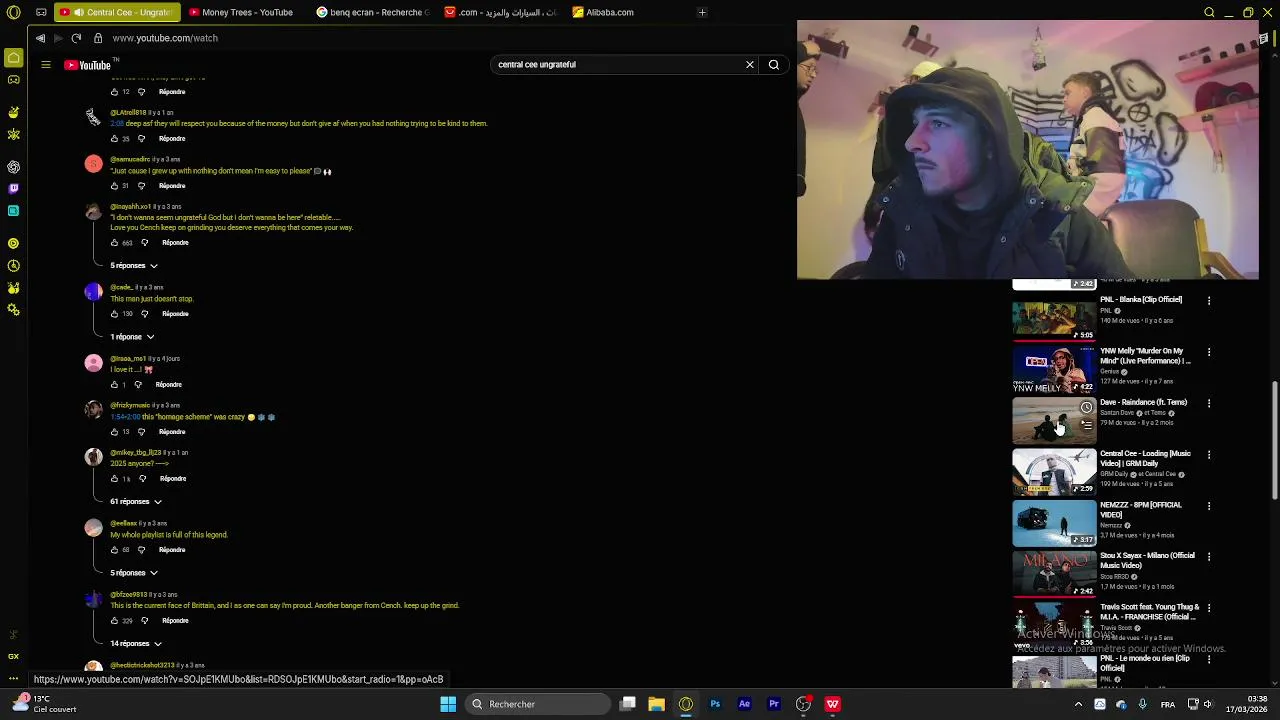Screen dimensions: 1280x720
Task: Open YouTube hamburger guide menu
Action: (46, 65)
